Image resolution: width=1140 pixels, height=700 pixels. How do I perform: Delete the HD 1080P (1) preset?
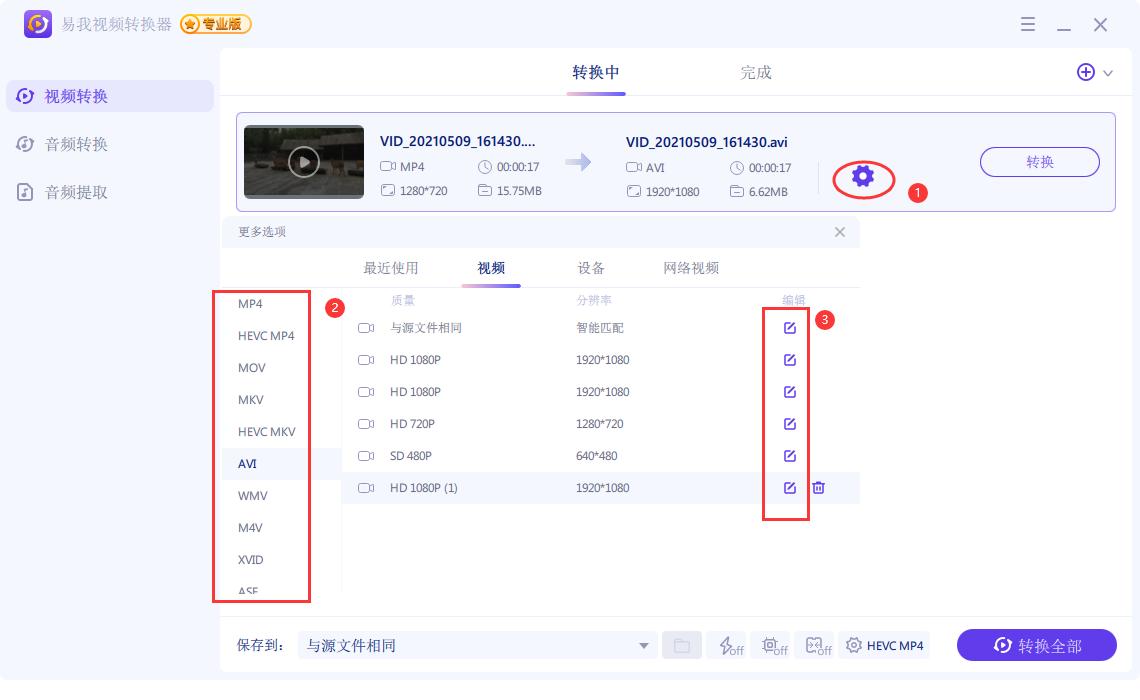818,487
